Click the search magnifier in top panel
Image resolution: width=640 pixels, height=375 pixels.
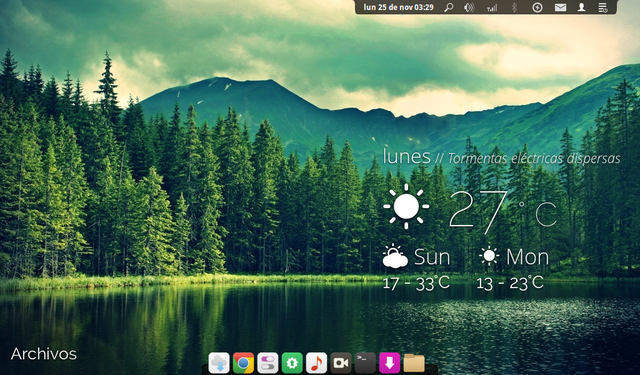click(x=449, y=7)
